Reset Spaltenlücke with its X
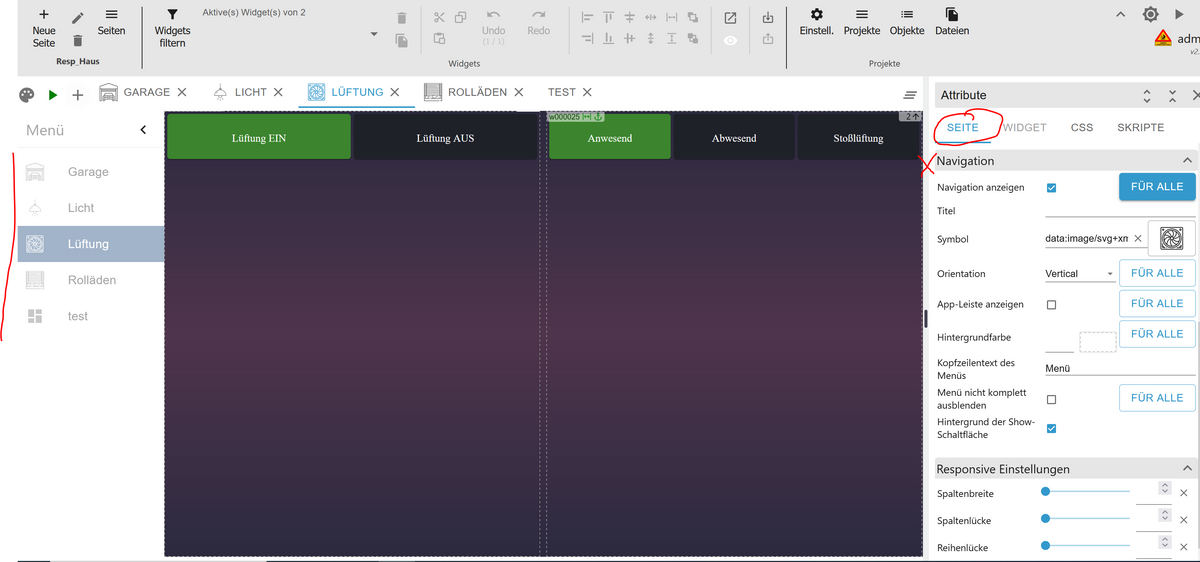 (x=1184, y=519)
